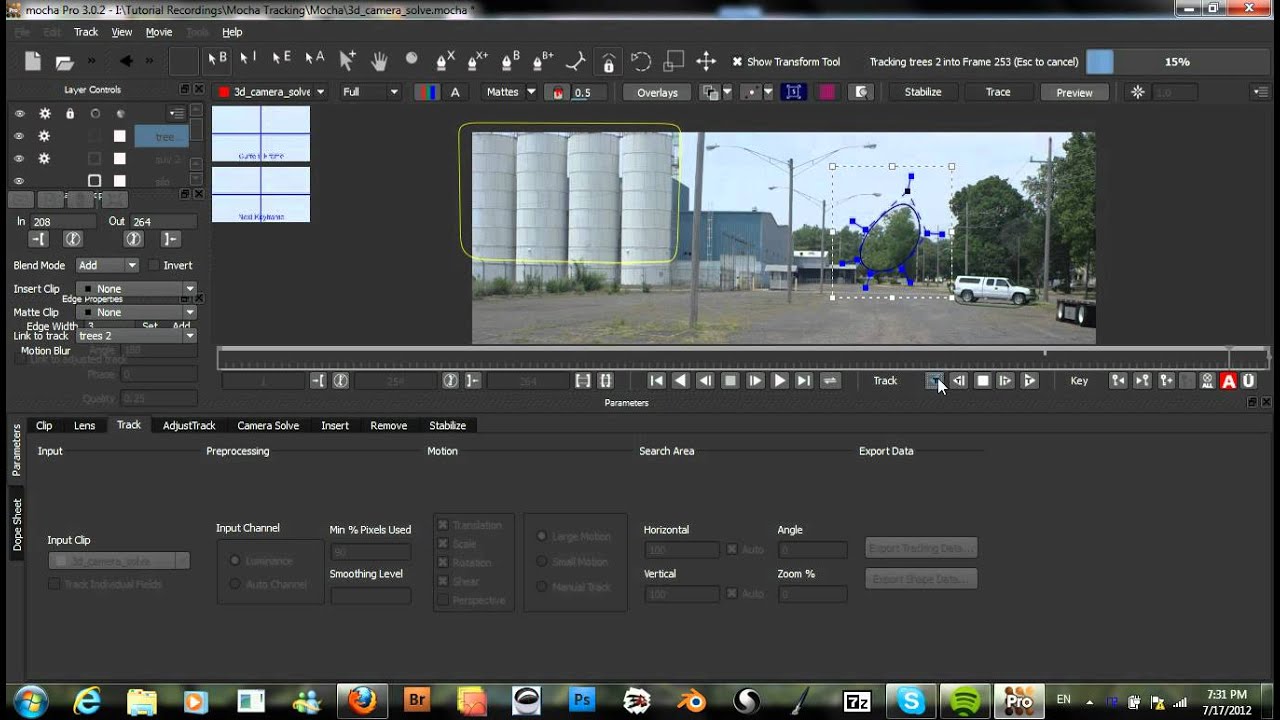Select the Large Motion radio button
Image resolution: width=1280 pixels, height=720 pixels.
pos(543,536)
